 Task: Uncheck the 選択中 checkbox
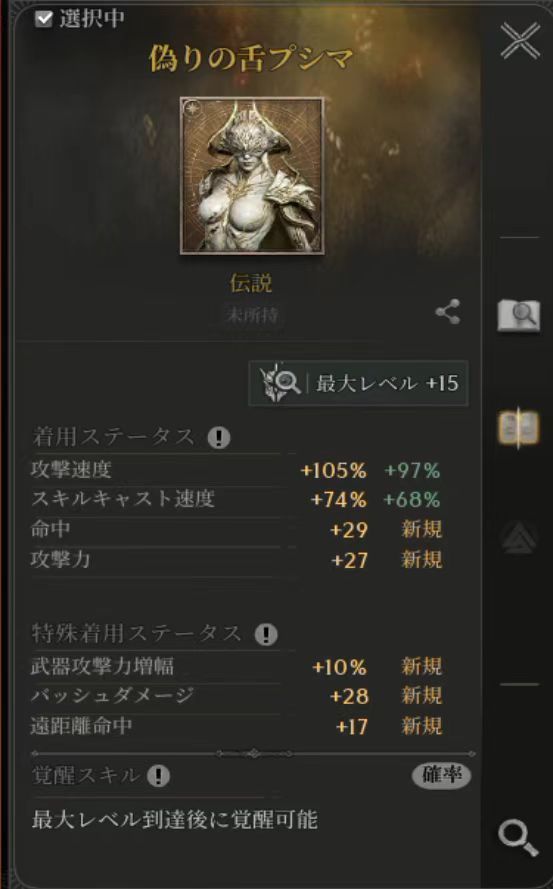[x=44, y=19]
